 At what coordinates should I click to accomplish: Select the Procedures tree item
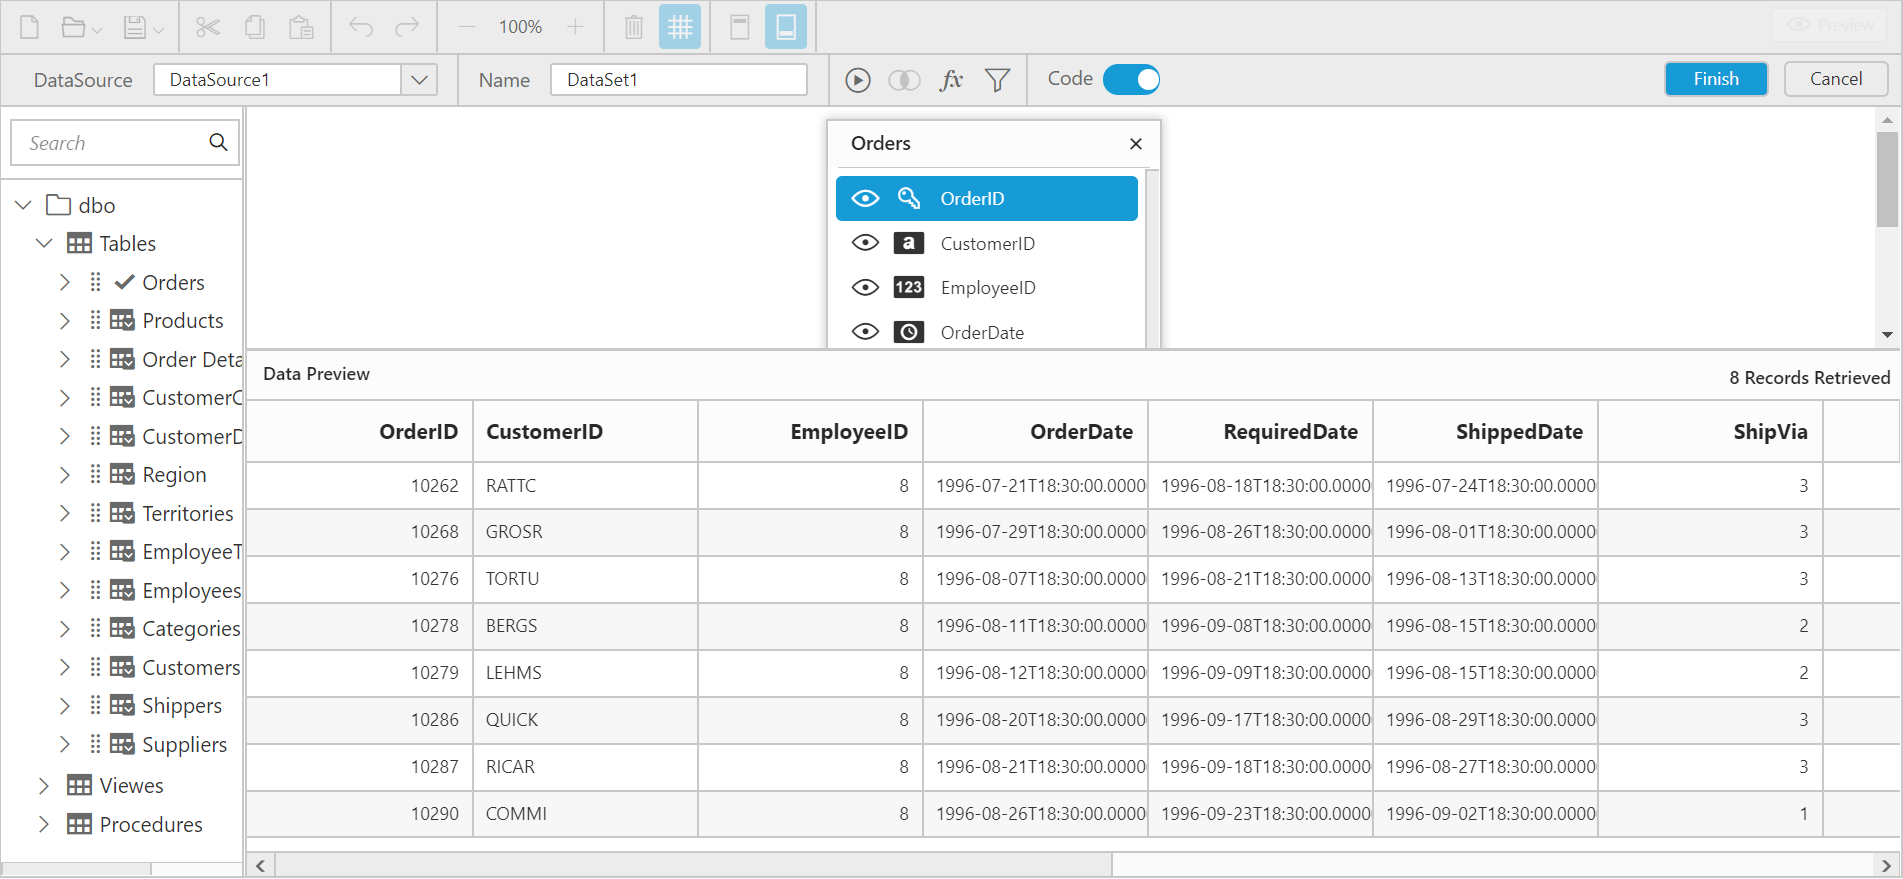click(x=151, y=825)
